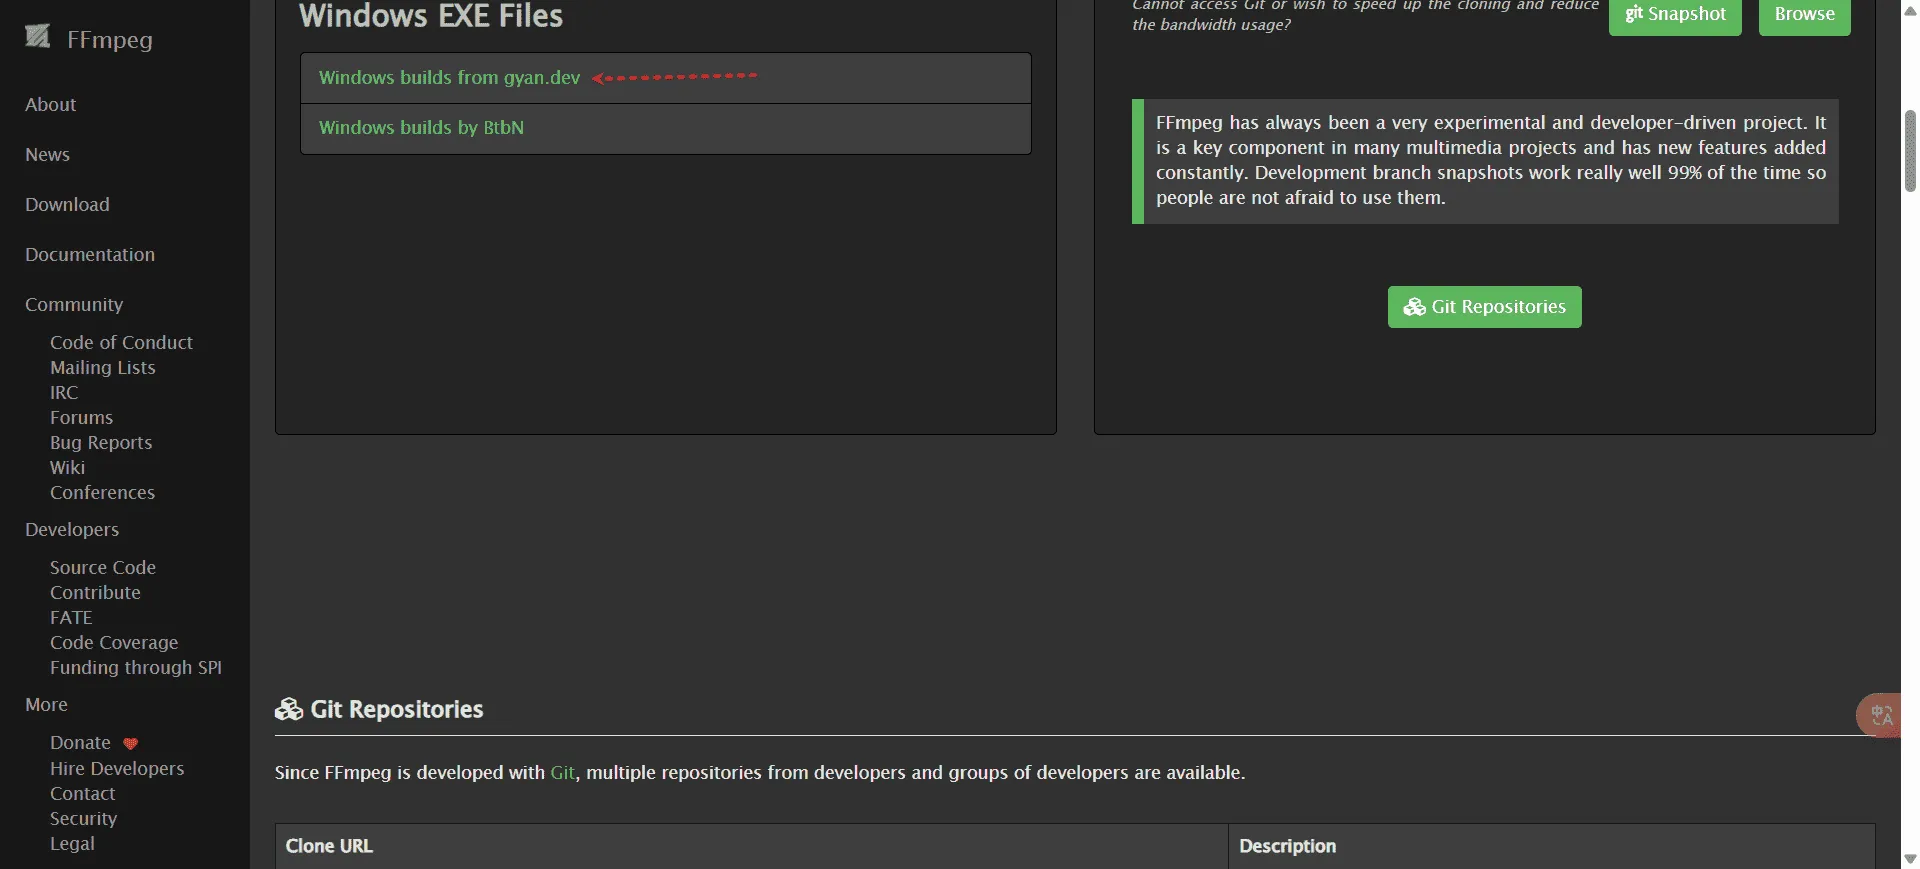
Task: Click the Git Repositories section heading
Action: click(x=379, y=709)
